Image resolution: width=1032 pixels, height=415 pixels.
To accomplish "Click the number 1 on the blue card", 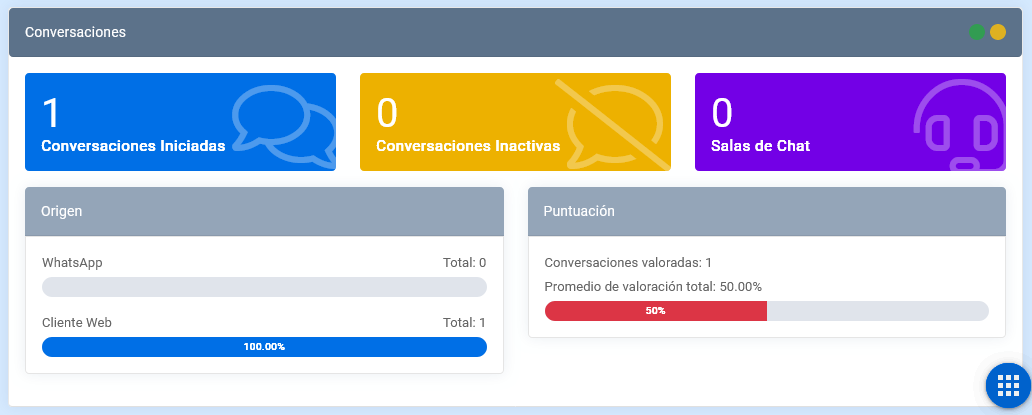I will pos(51,113).
